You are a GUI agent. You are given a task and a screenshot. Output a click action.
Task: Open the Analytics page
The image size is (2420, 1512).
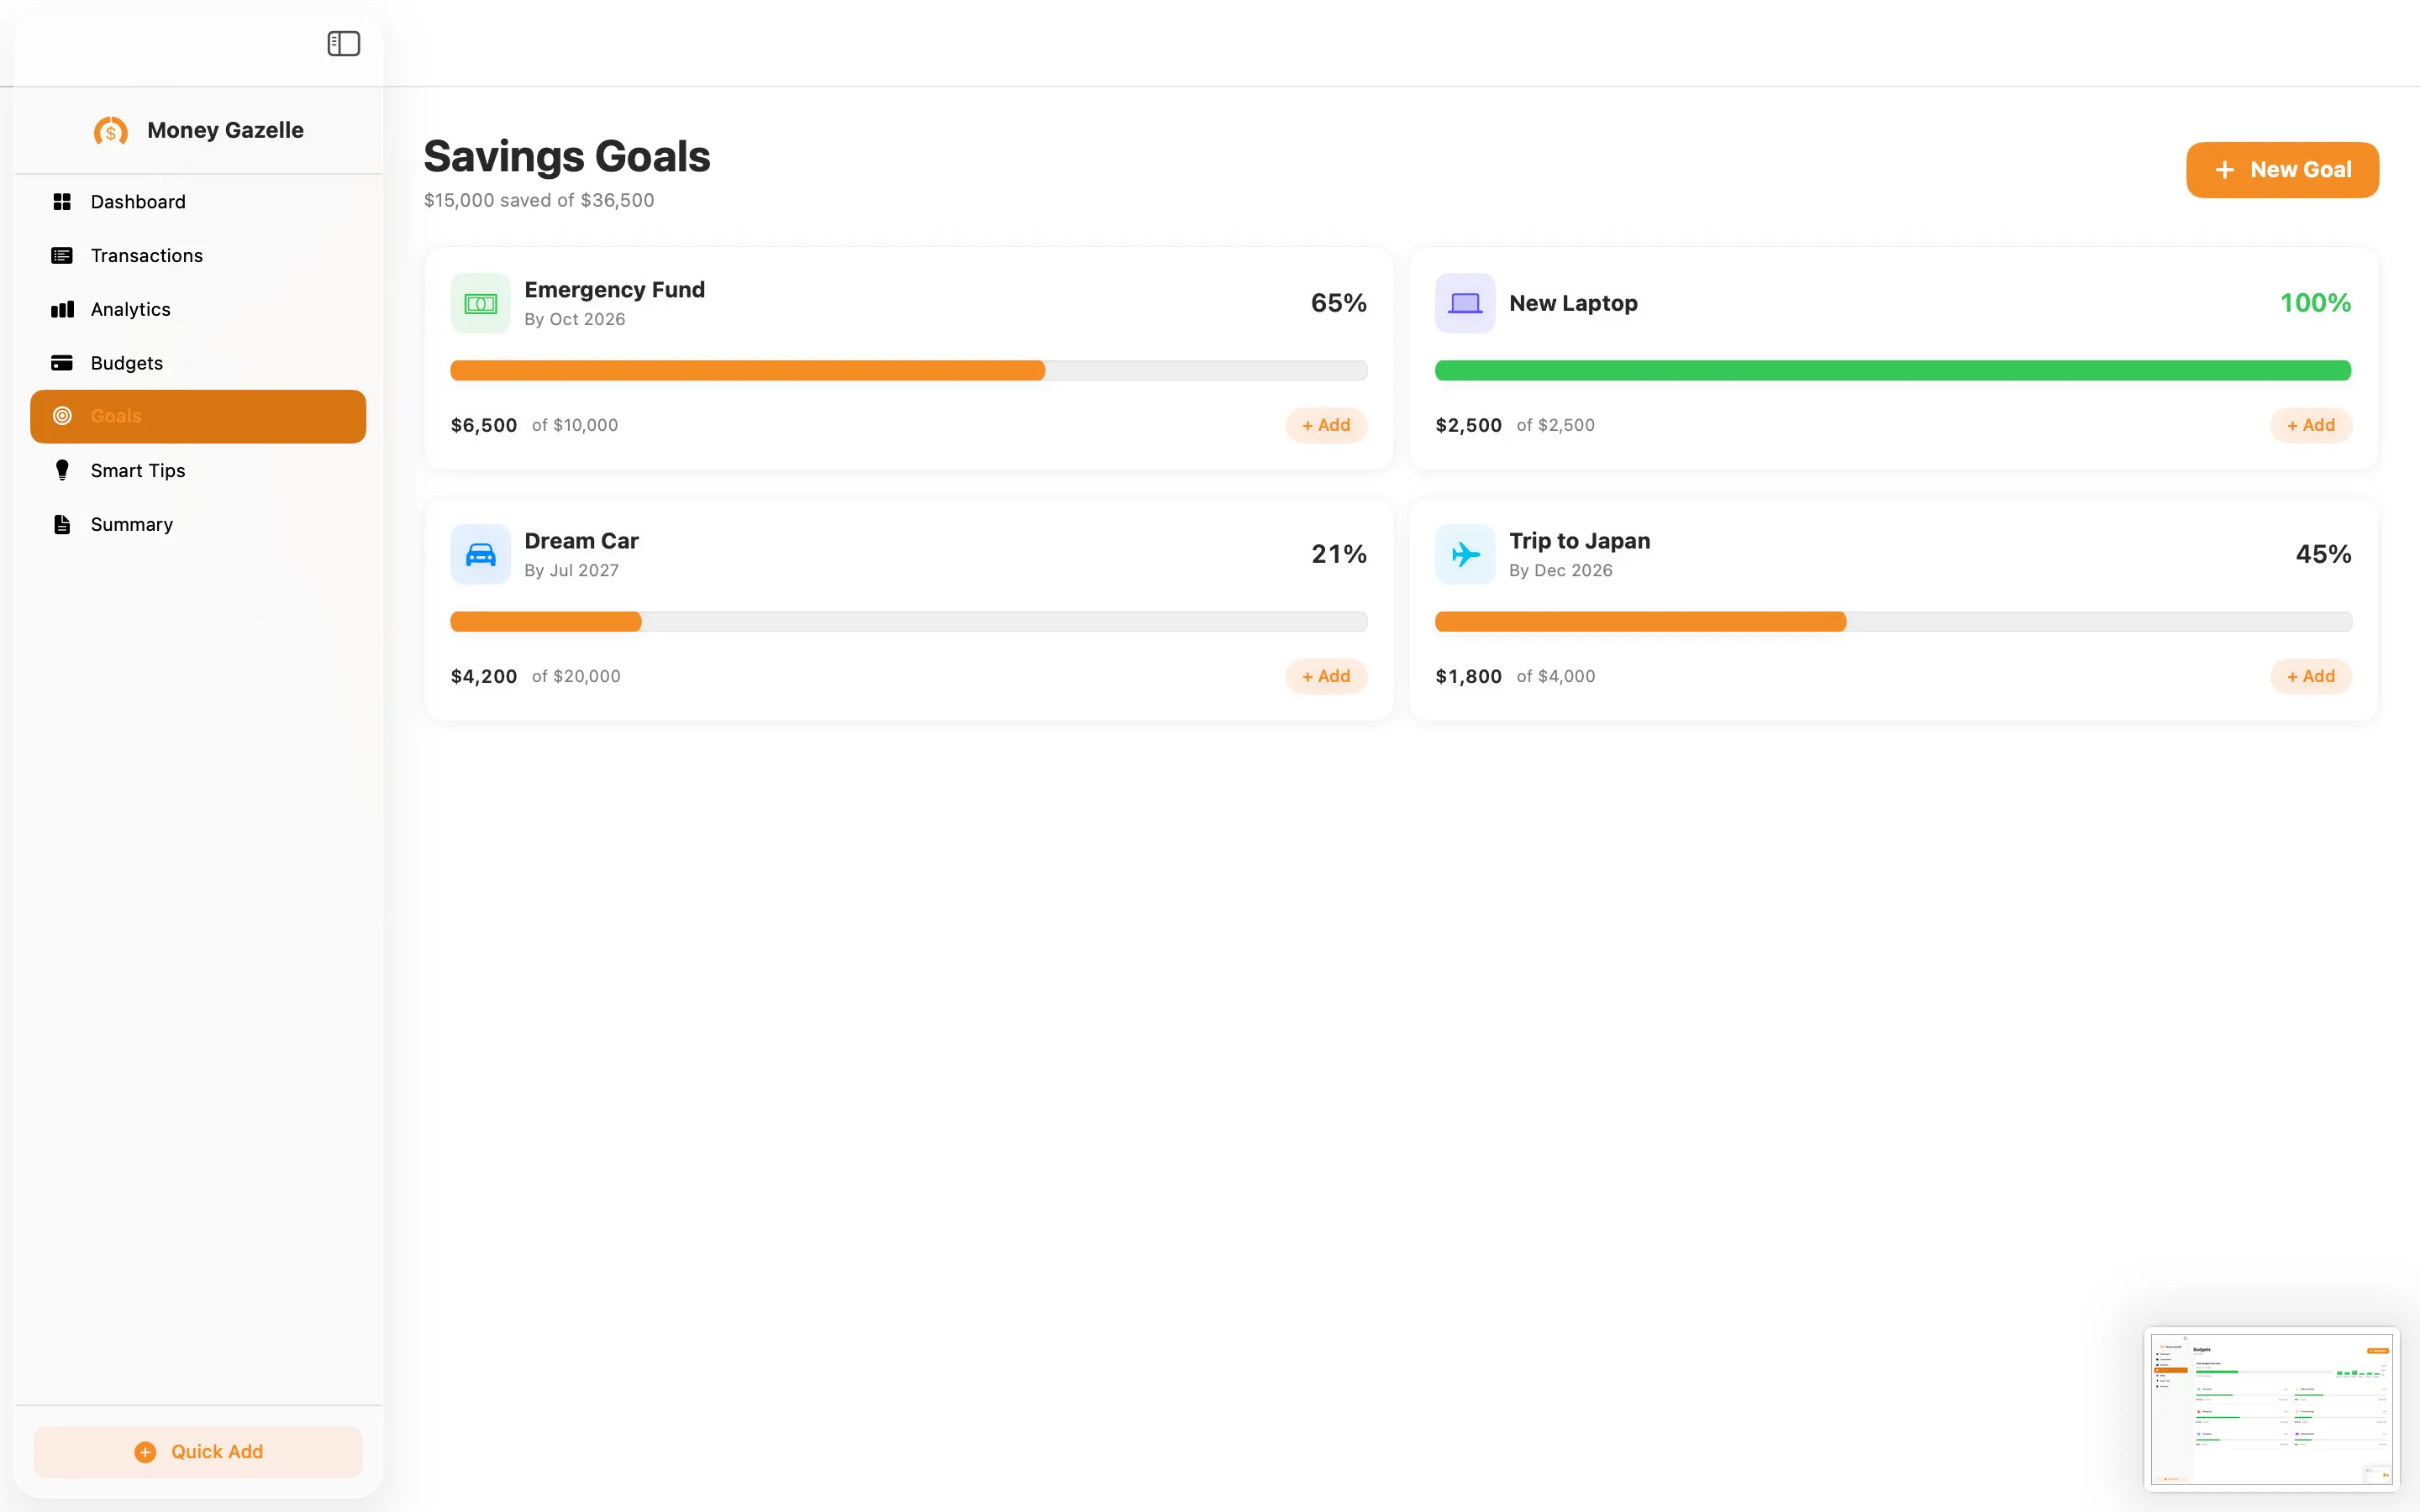coord(198,310)
